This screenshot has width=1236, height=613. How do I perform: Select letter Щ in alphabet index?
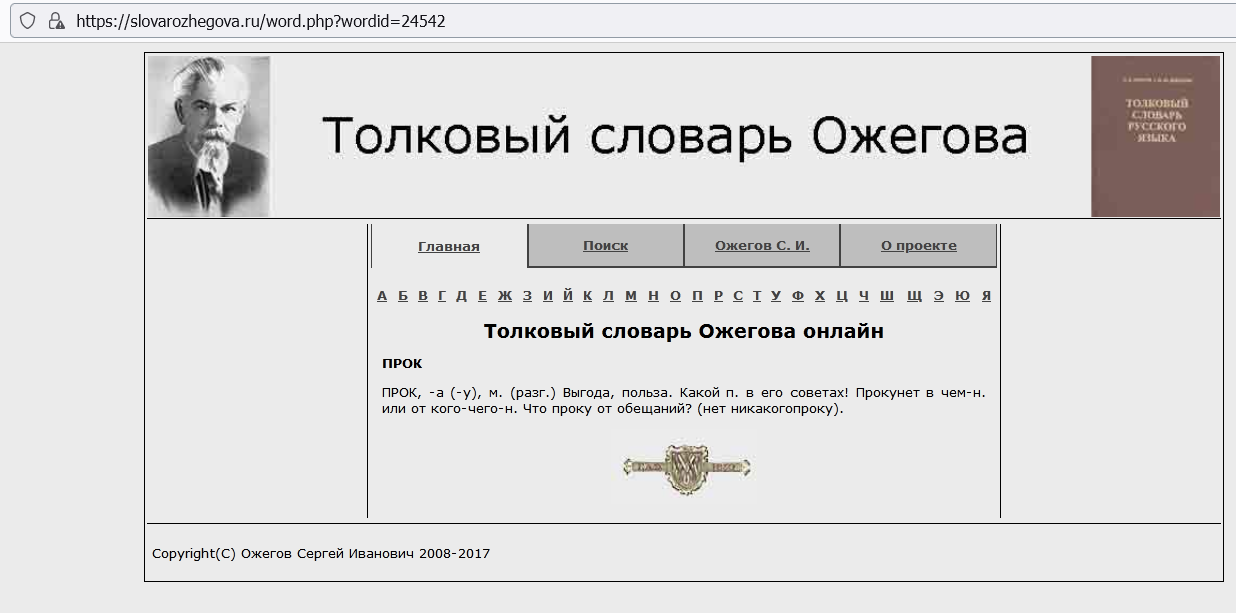click(914, 295)
